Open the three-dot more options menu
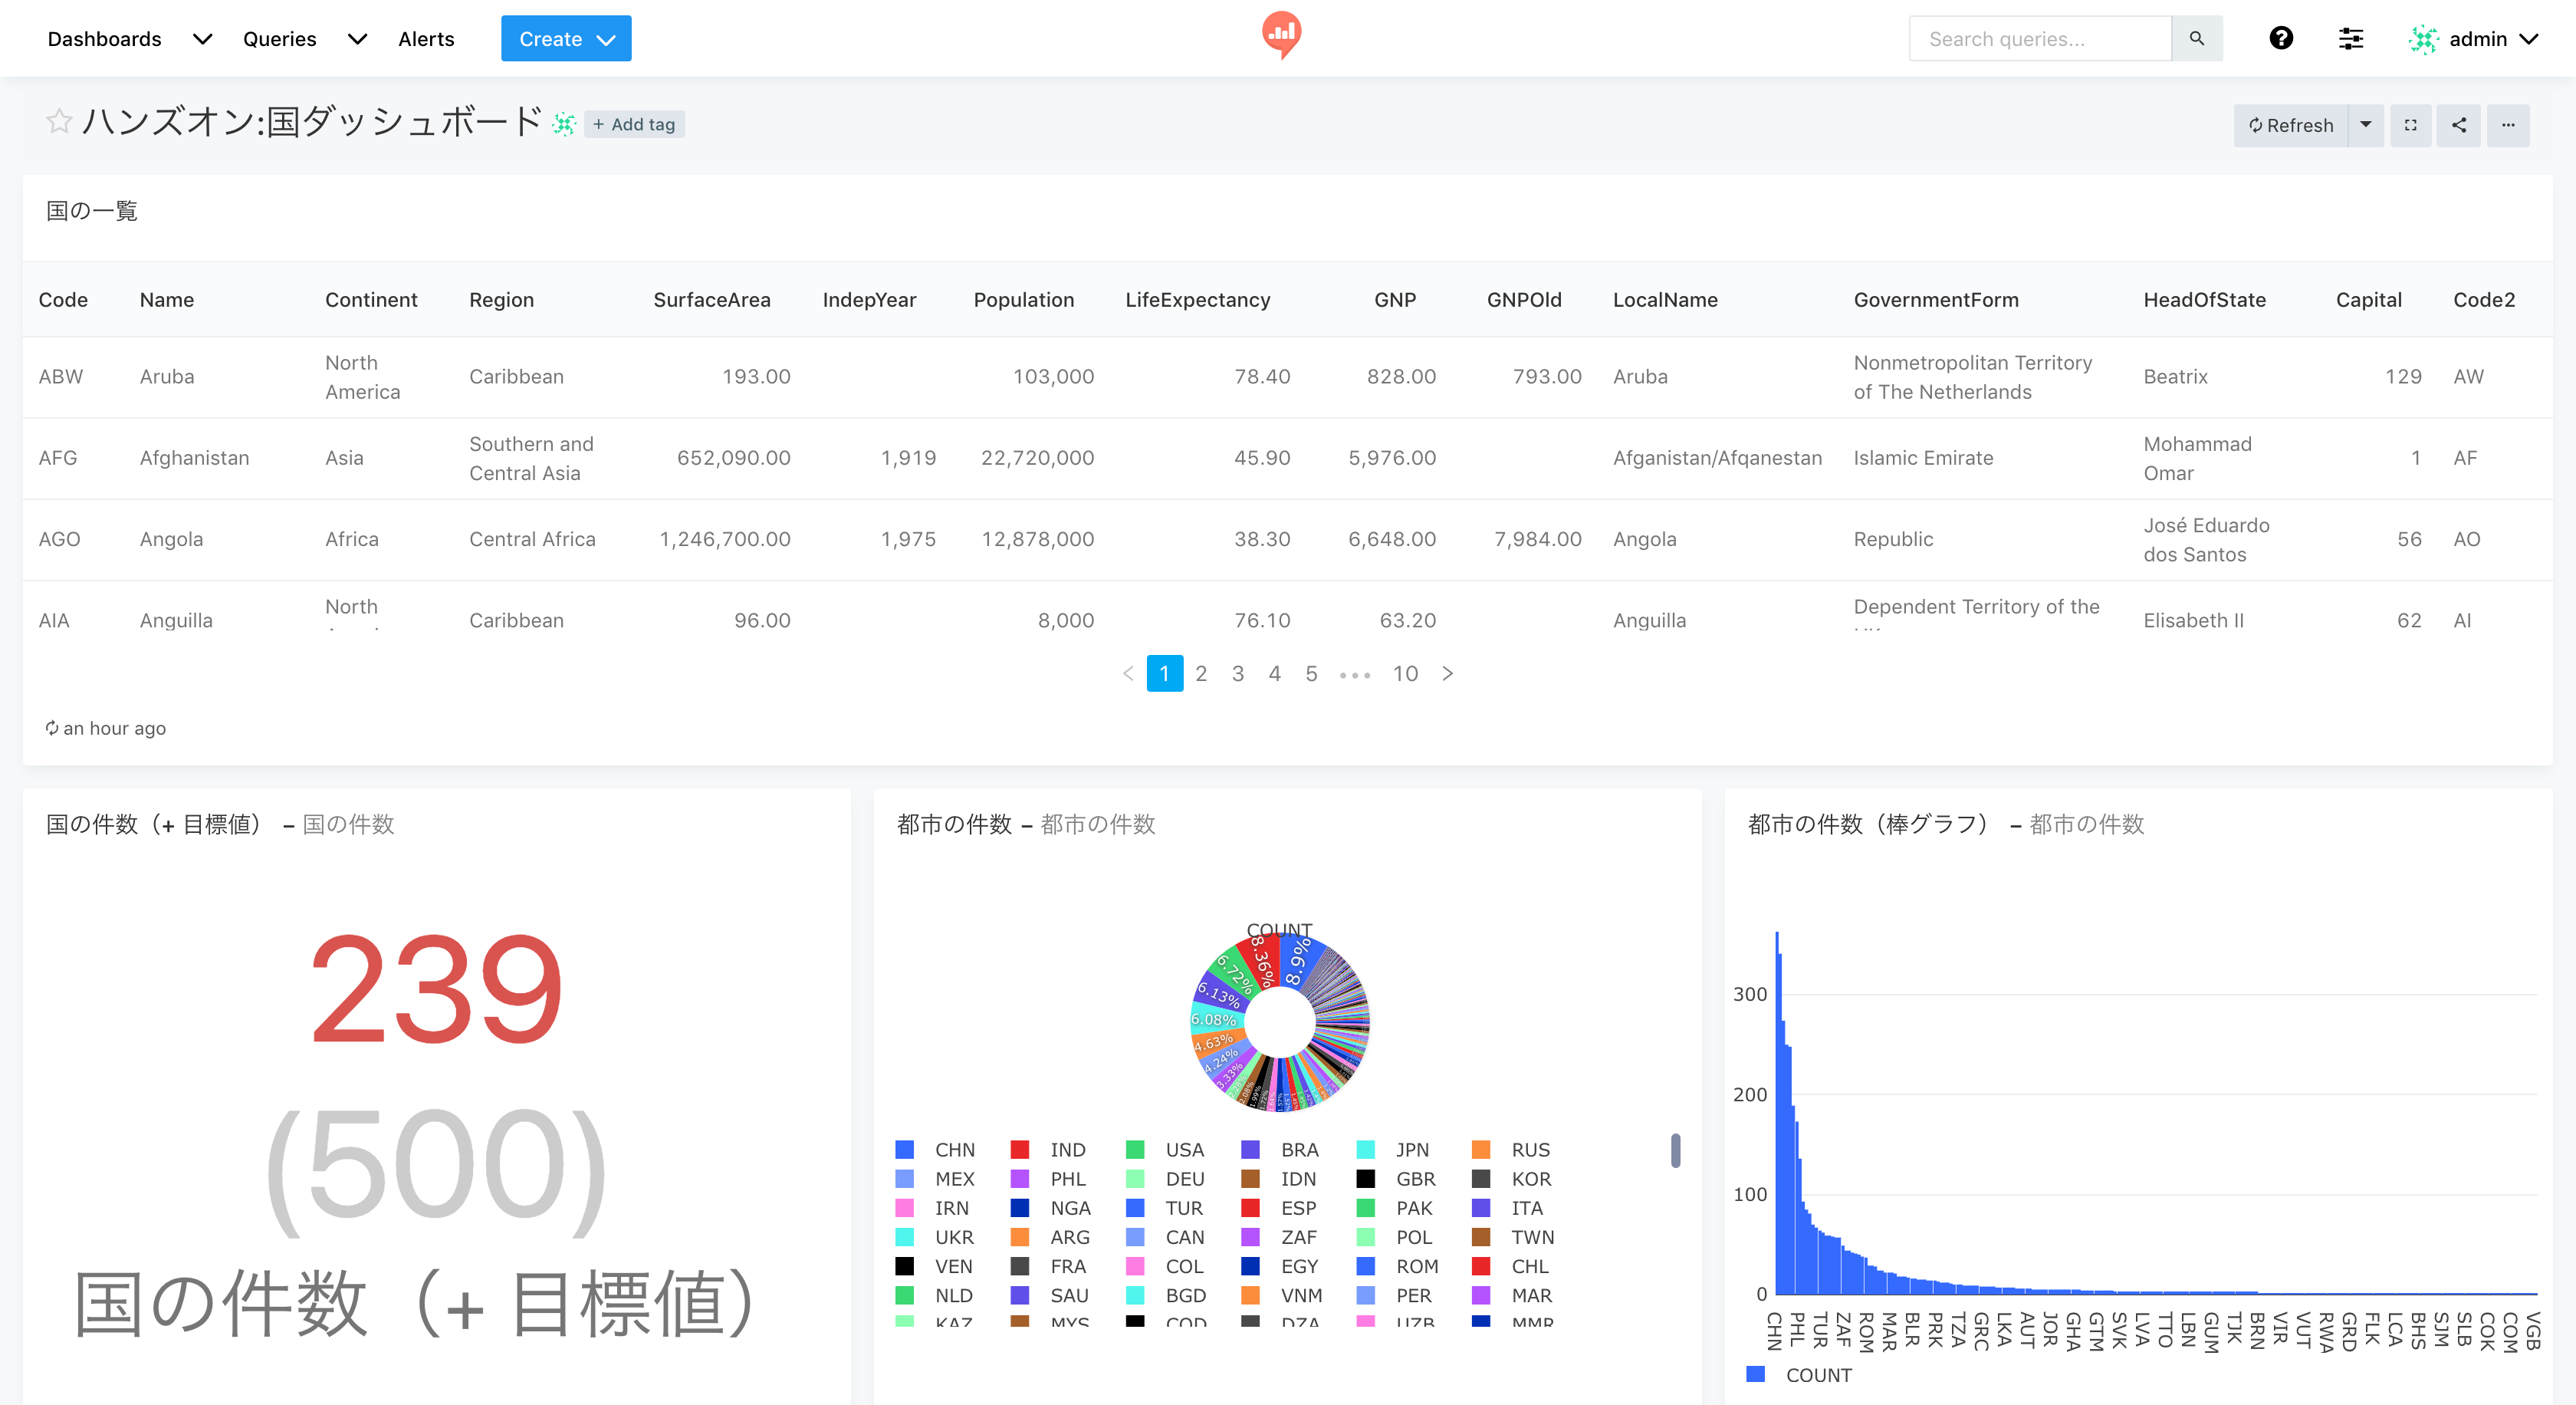This screenshot has width=2576, height=1405. [2507, 125]
